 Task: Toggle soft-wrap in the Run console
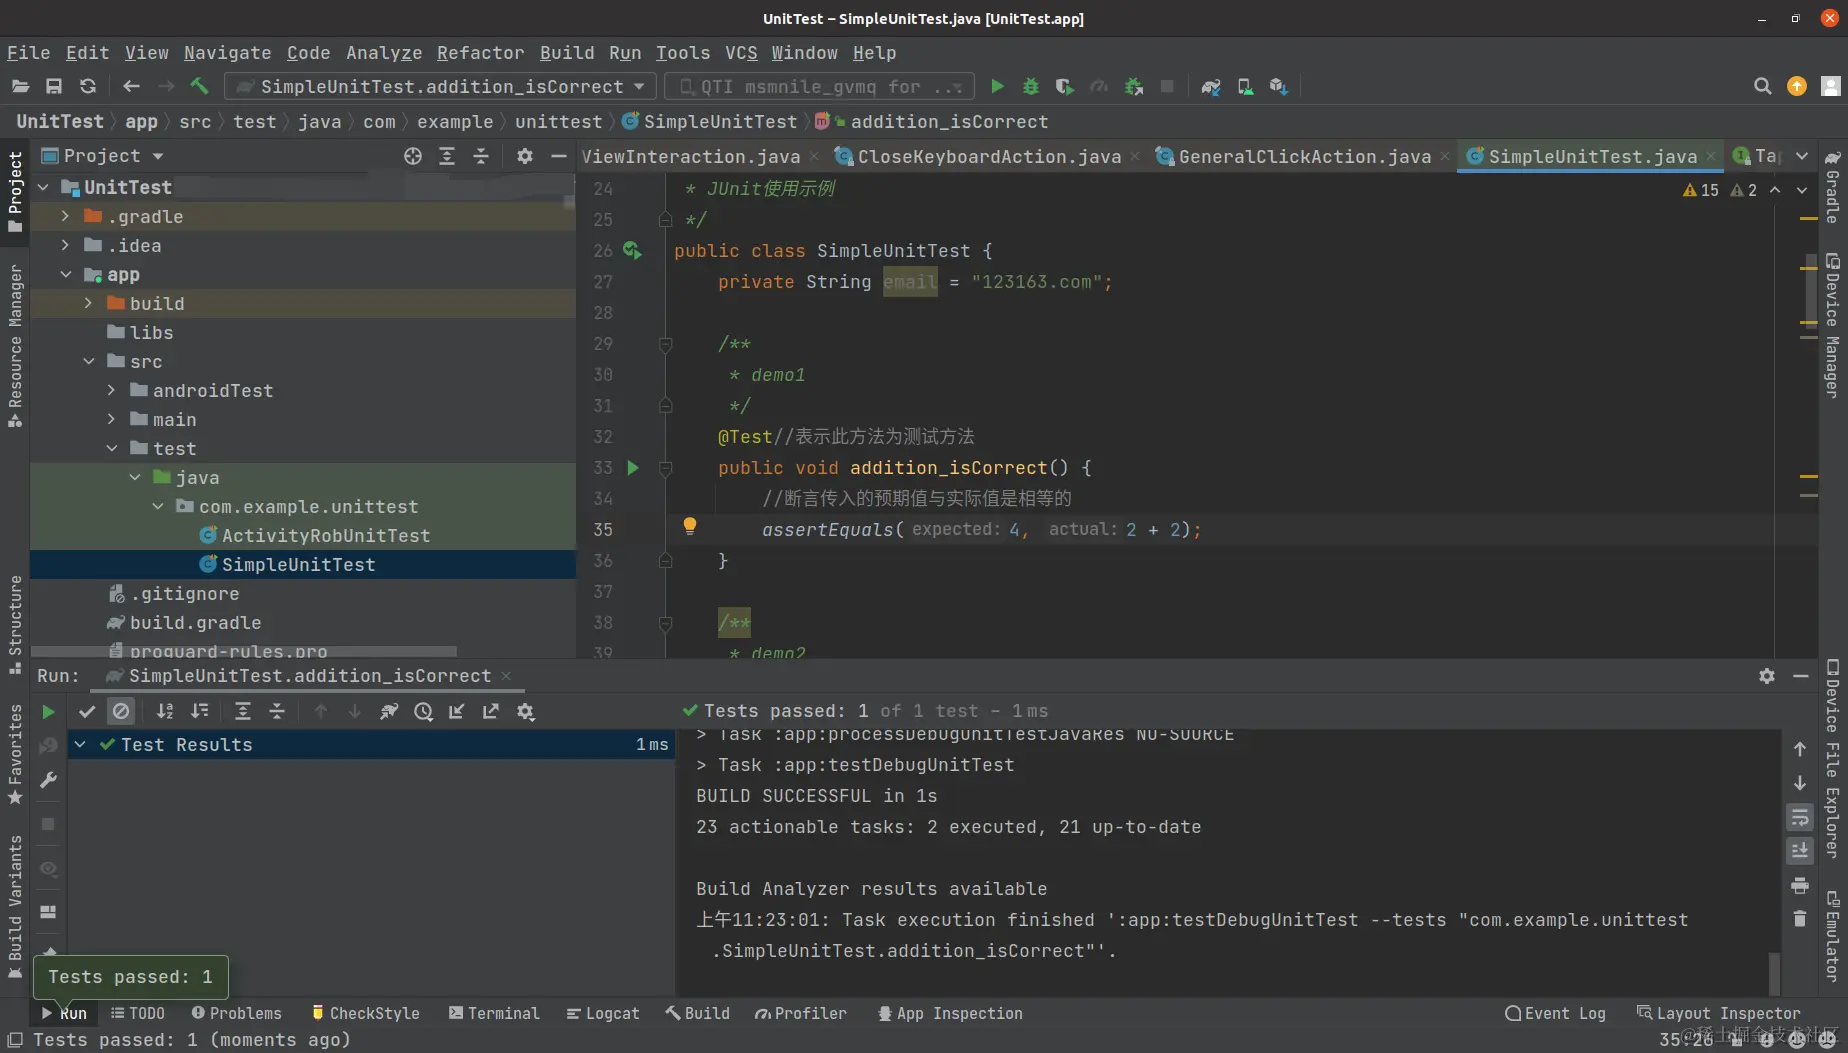tap(1799, 818)
